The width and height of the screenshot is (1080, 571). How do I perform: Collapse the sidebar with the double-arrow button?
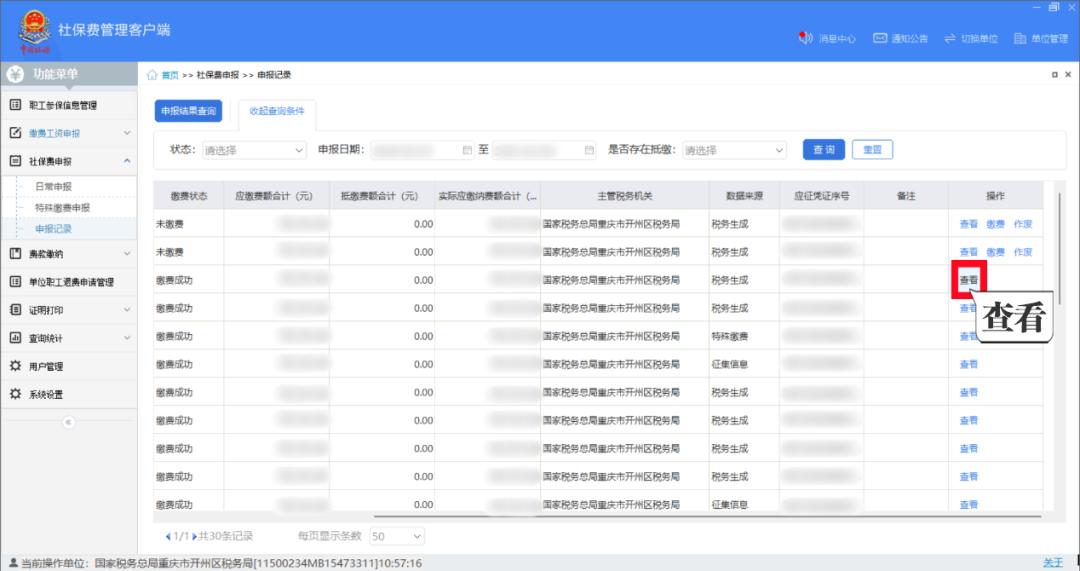coord(68,422)
